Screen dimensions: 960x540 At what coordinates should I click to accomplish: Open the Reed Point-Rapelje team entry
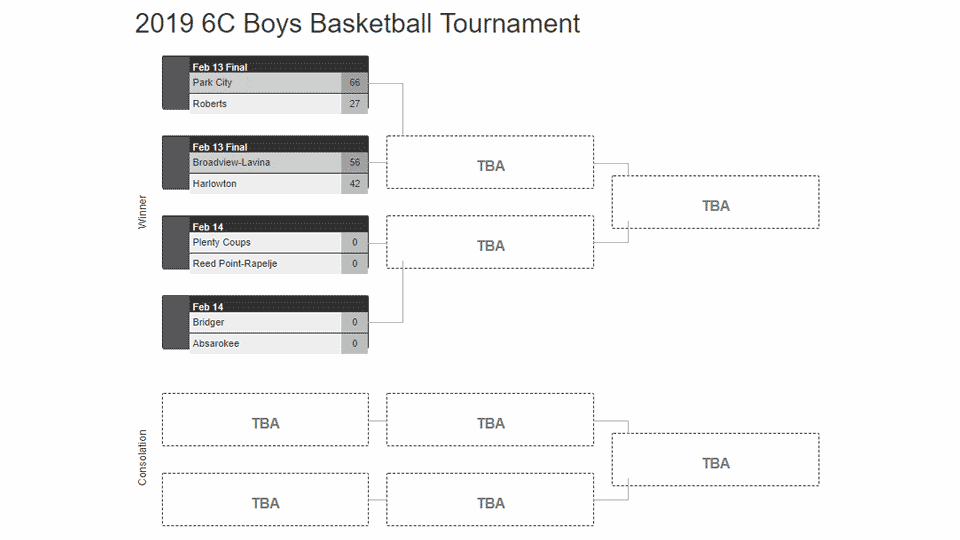[234, 264]
